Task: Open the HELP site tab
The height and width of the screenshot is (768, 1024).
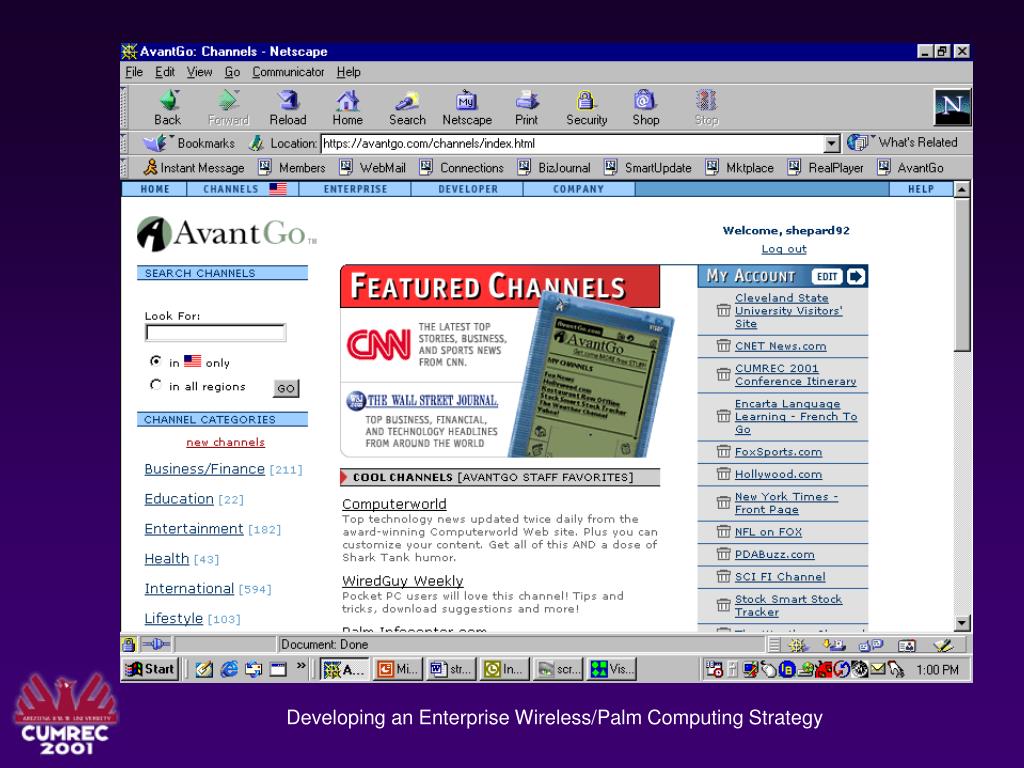Action: coord(921,189)
